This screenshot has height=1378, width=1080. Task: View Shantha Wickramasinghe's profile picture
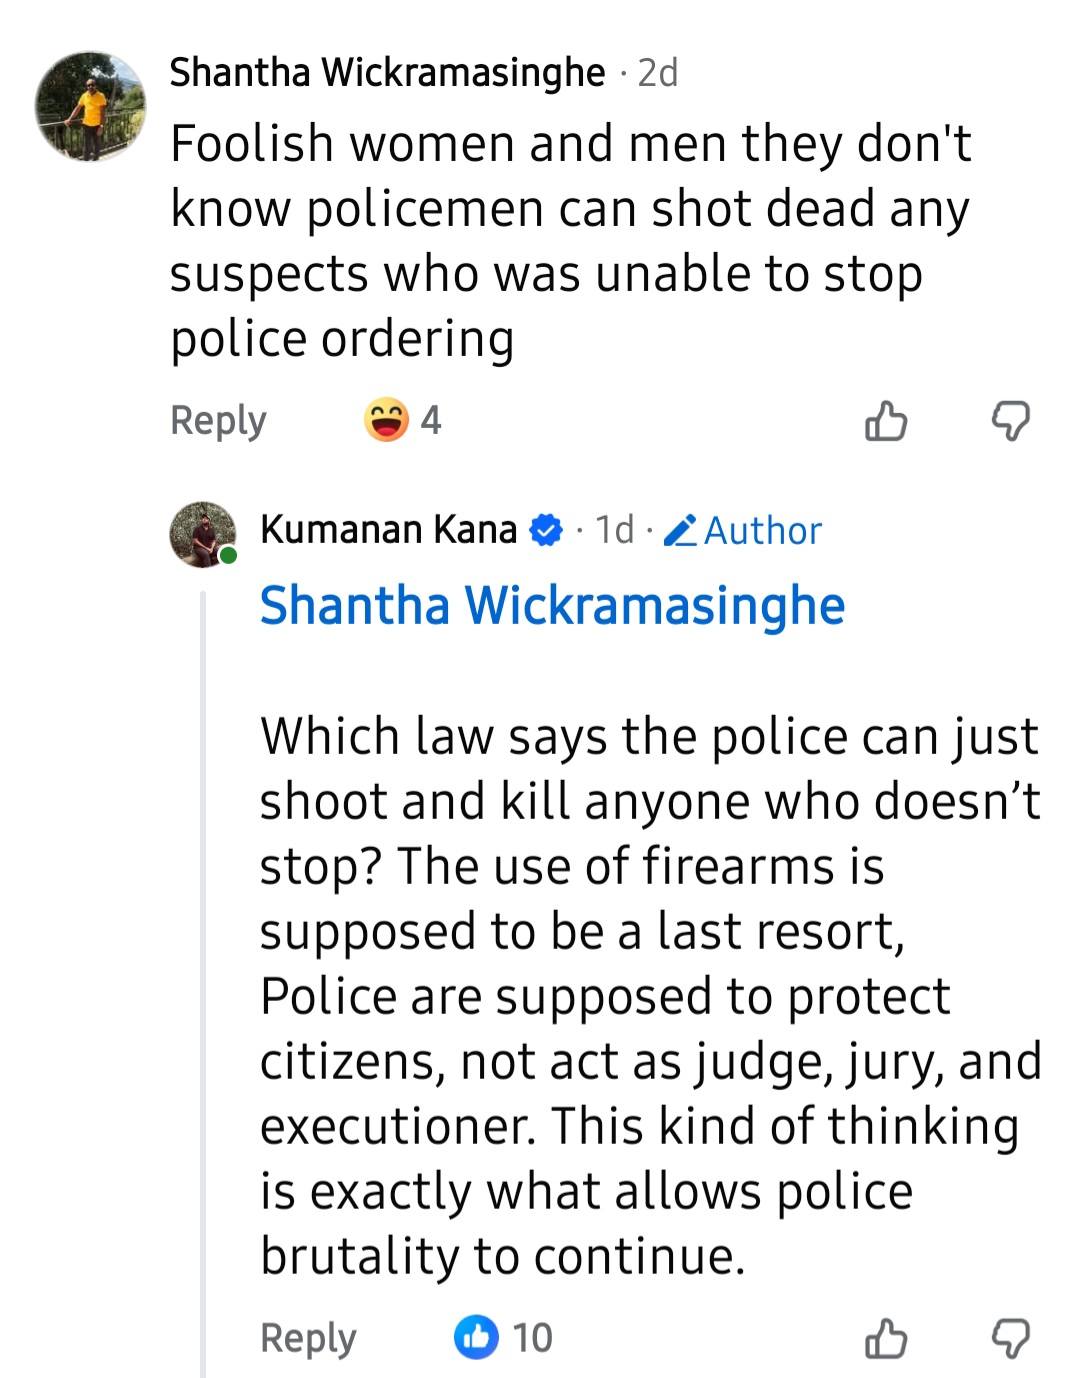(90, 106)
